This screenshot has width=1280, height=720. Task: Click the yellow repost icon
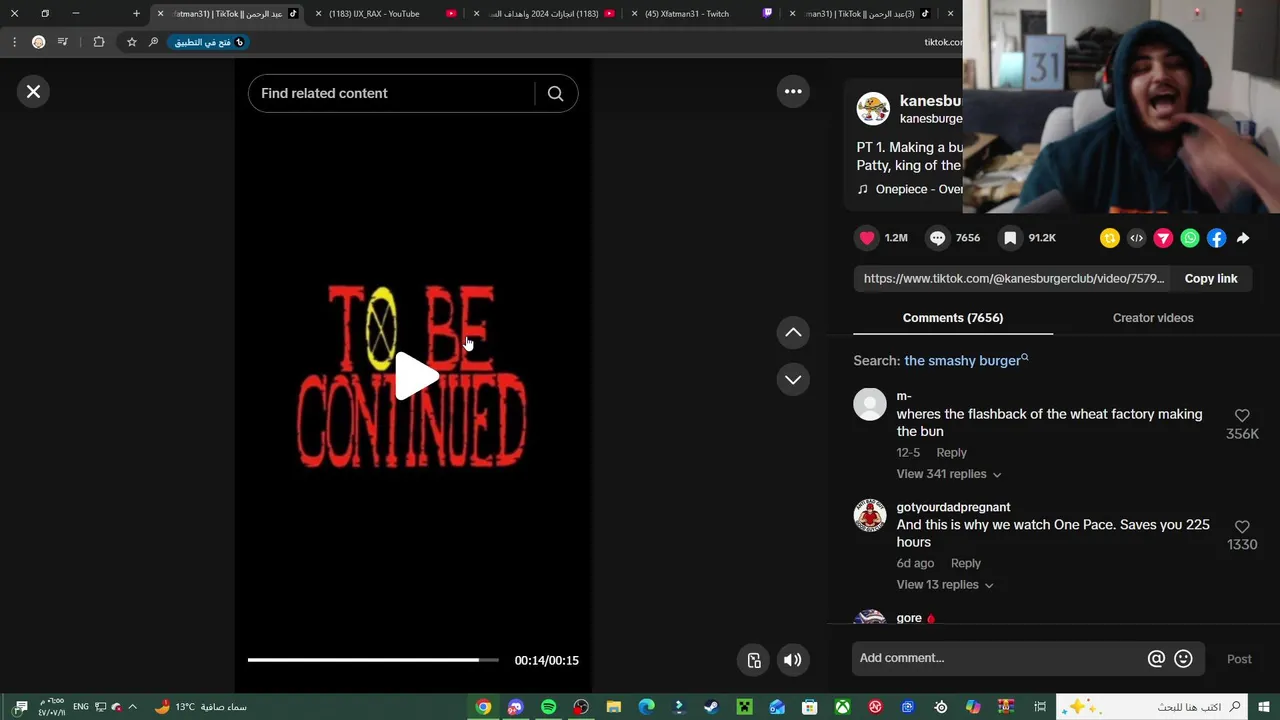pos(1109,238)
